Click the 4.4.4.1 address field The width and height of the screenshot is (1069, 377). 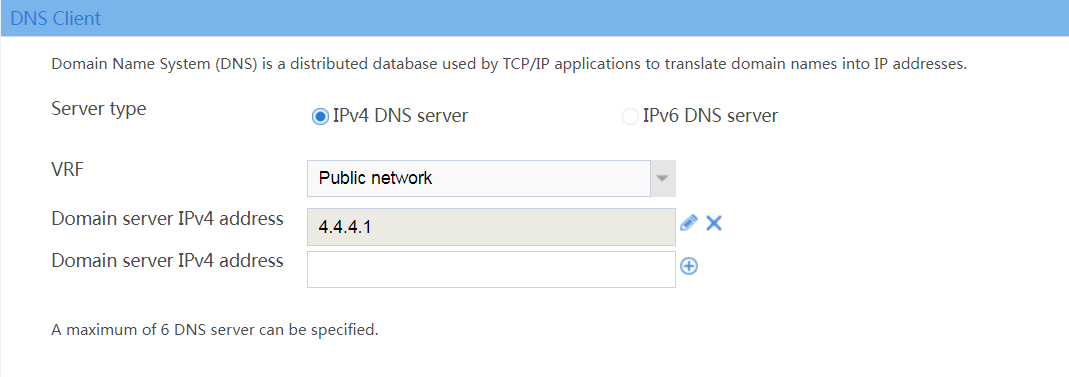point(492,226)
